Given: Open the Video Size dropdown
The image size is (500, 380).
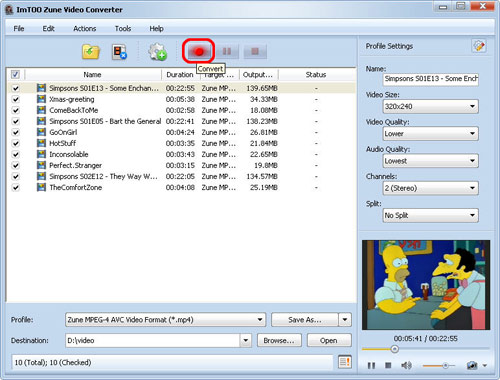Looking at the screenshot, I should (431, 106).
